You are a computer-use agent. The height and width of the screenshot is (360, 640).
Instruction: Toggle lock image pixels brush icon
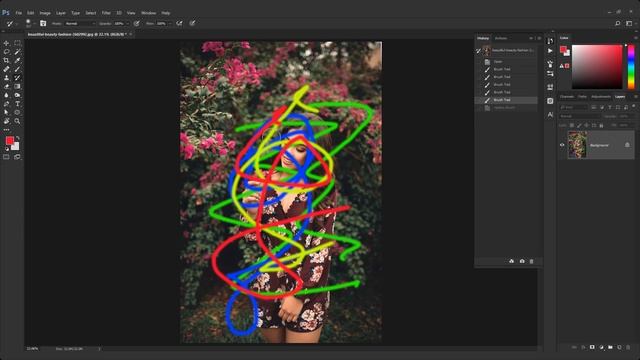(x=579, y=125)
